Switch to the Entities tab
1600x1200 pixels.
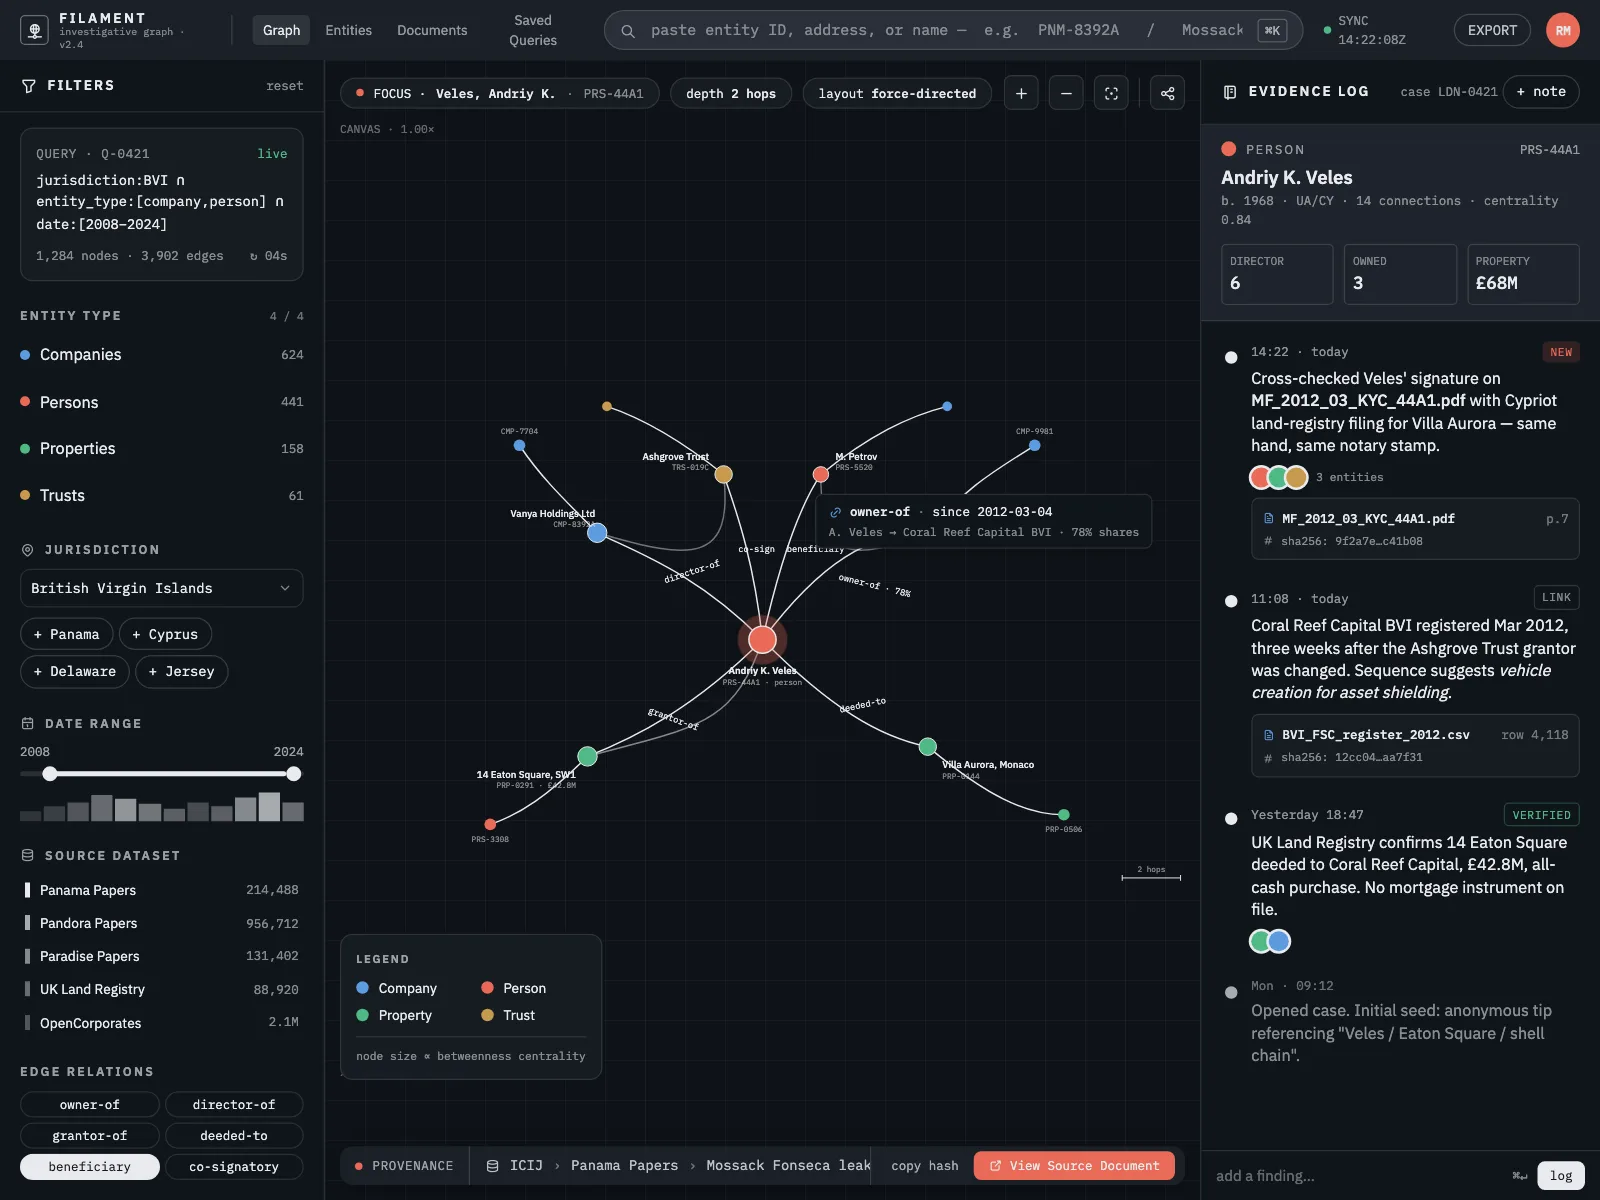point(348,30)
